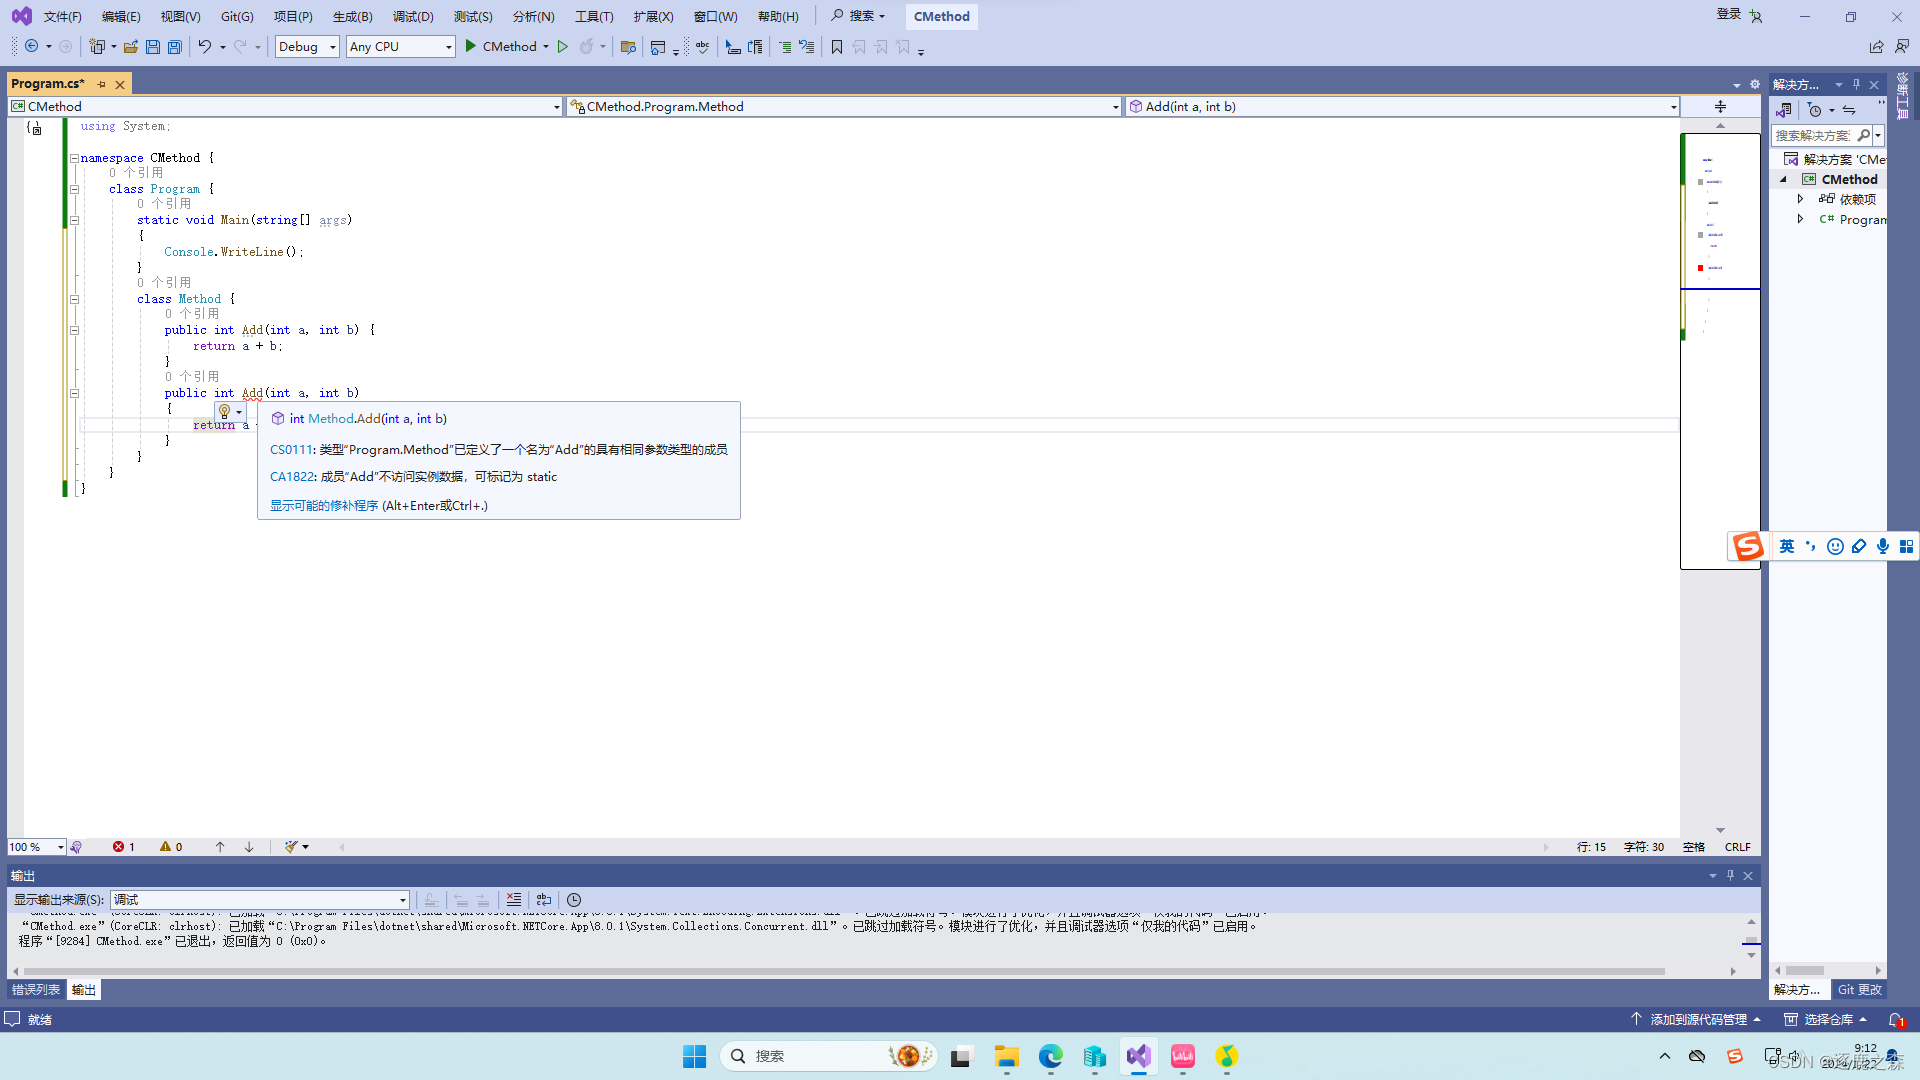
Task: Click the 搜索 box in the title bar
Action: coord(858,16)
